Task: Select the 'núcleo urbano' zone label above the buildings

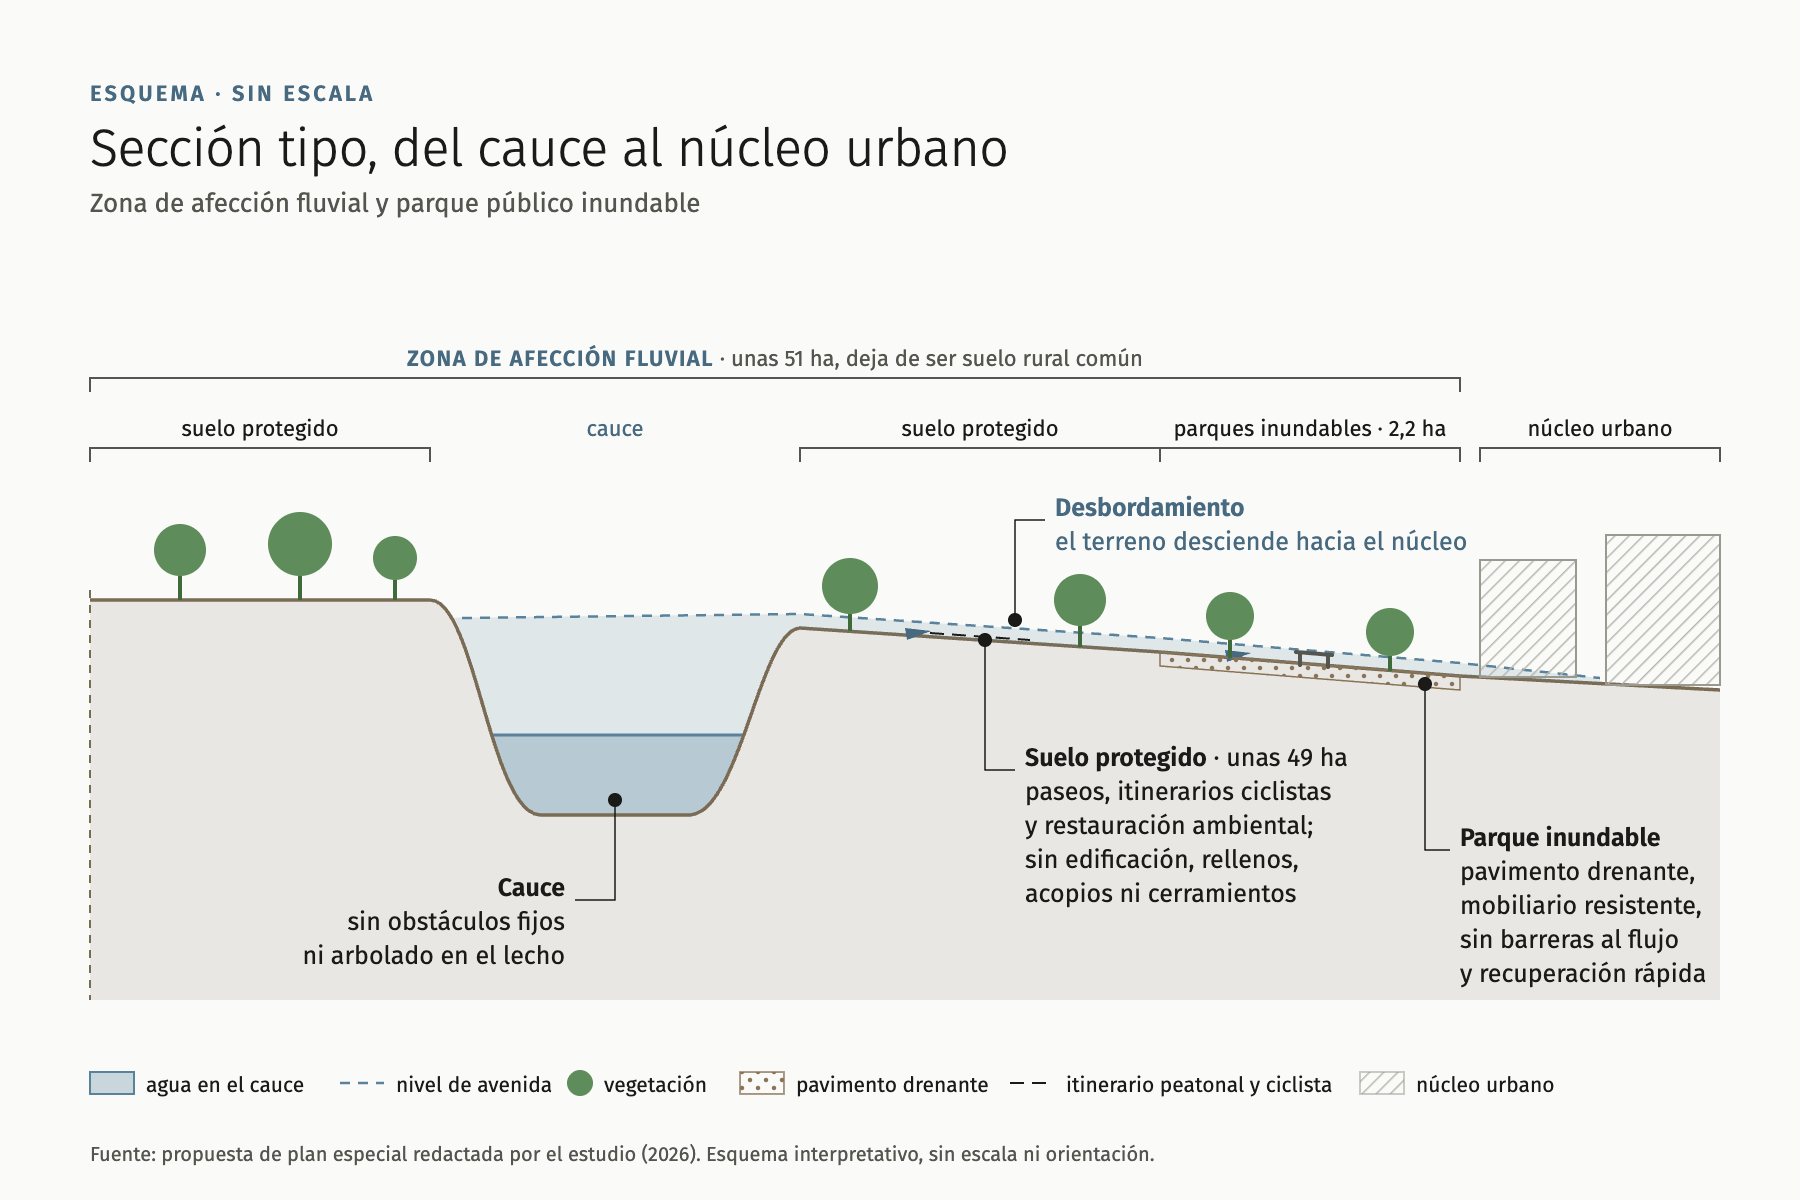Action: pos(1600,429)
